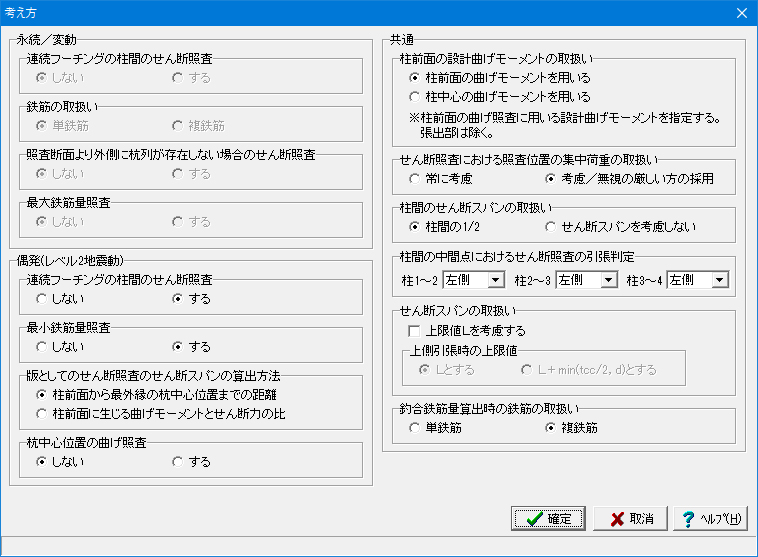Screen dimensions: 758x557
Task: Open the 柱2～3 引張判定 dropdown
Action: click(587, 280)
